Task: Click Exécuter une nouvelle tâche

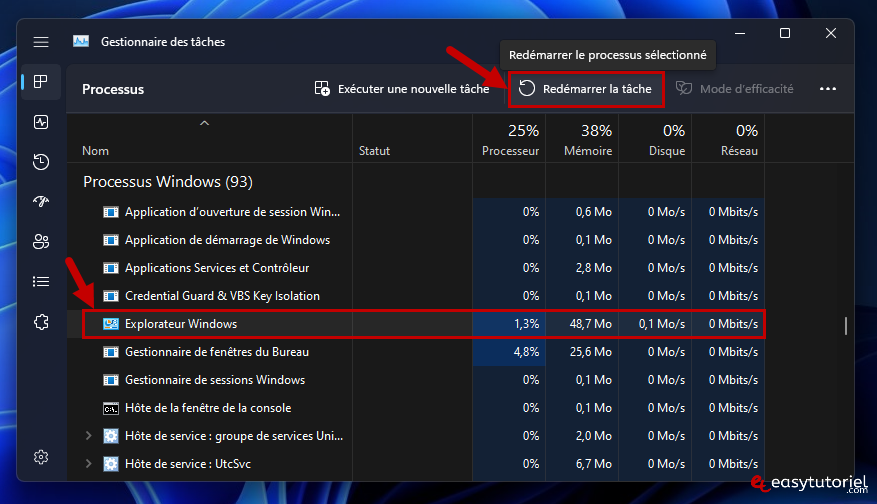Action: 402,89
